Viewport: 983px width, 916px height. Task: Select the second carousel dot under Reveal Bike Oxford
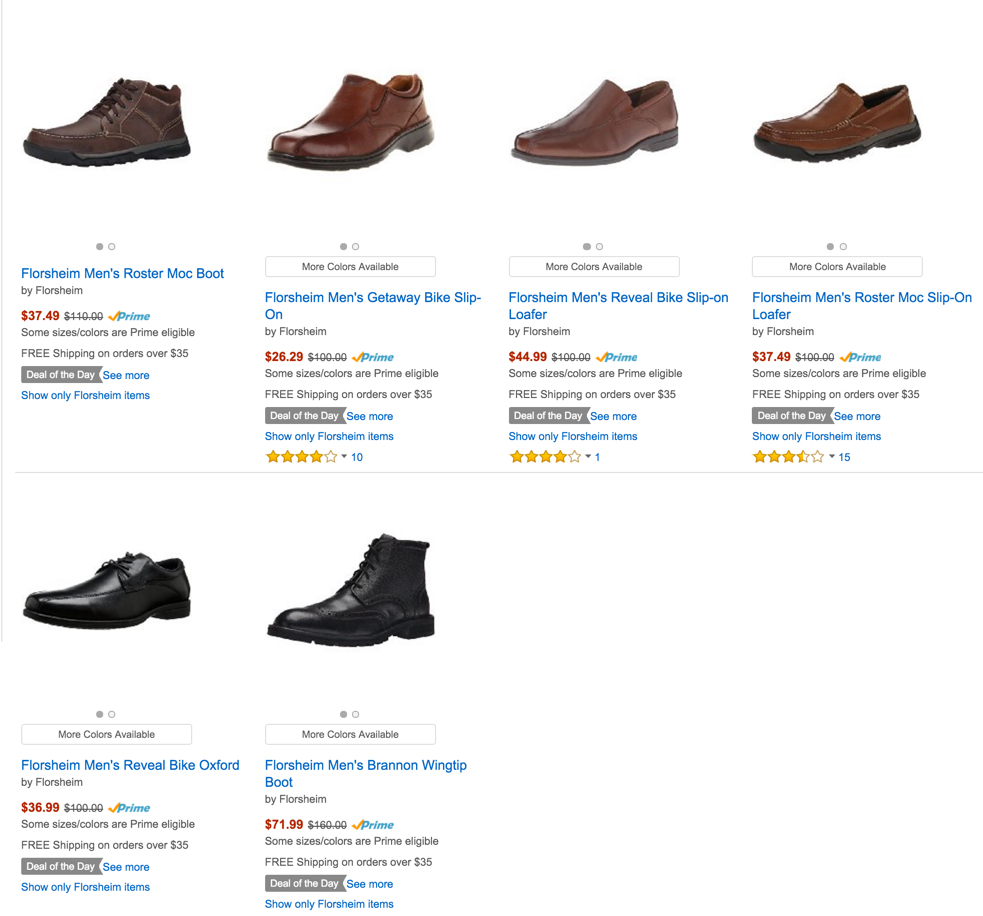pyautogui.click(x=112, y=714)
